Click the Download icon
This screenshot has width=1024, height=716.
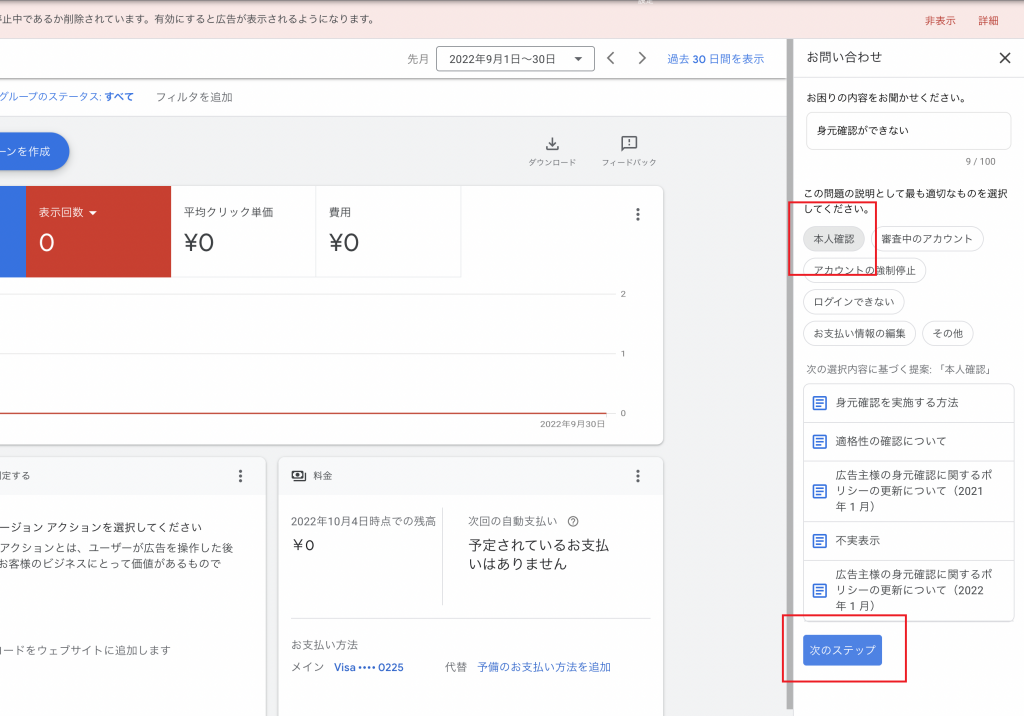(552, 143)
